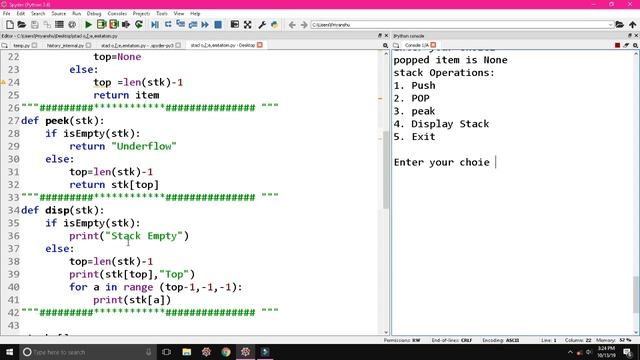
Task: Run cell and advance to next
Action: click(113, 24)
